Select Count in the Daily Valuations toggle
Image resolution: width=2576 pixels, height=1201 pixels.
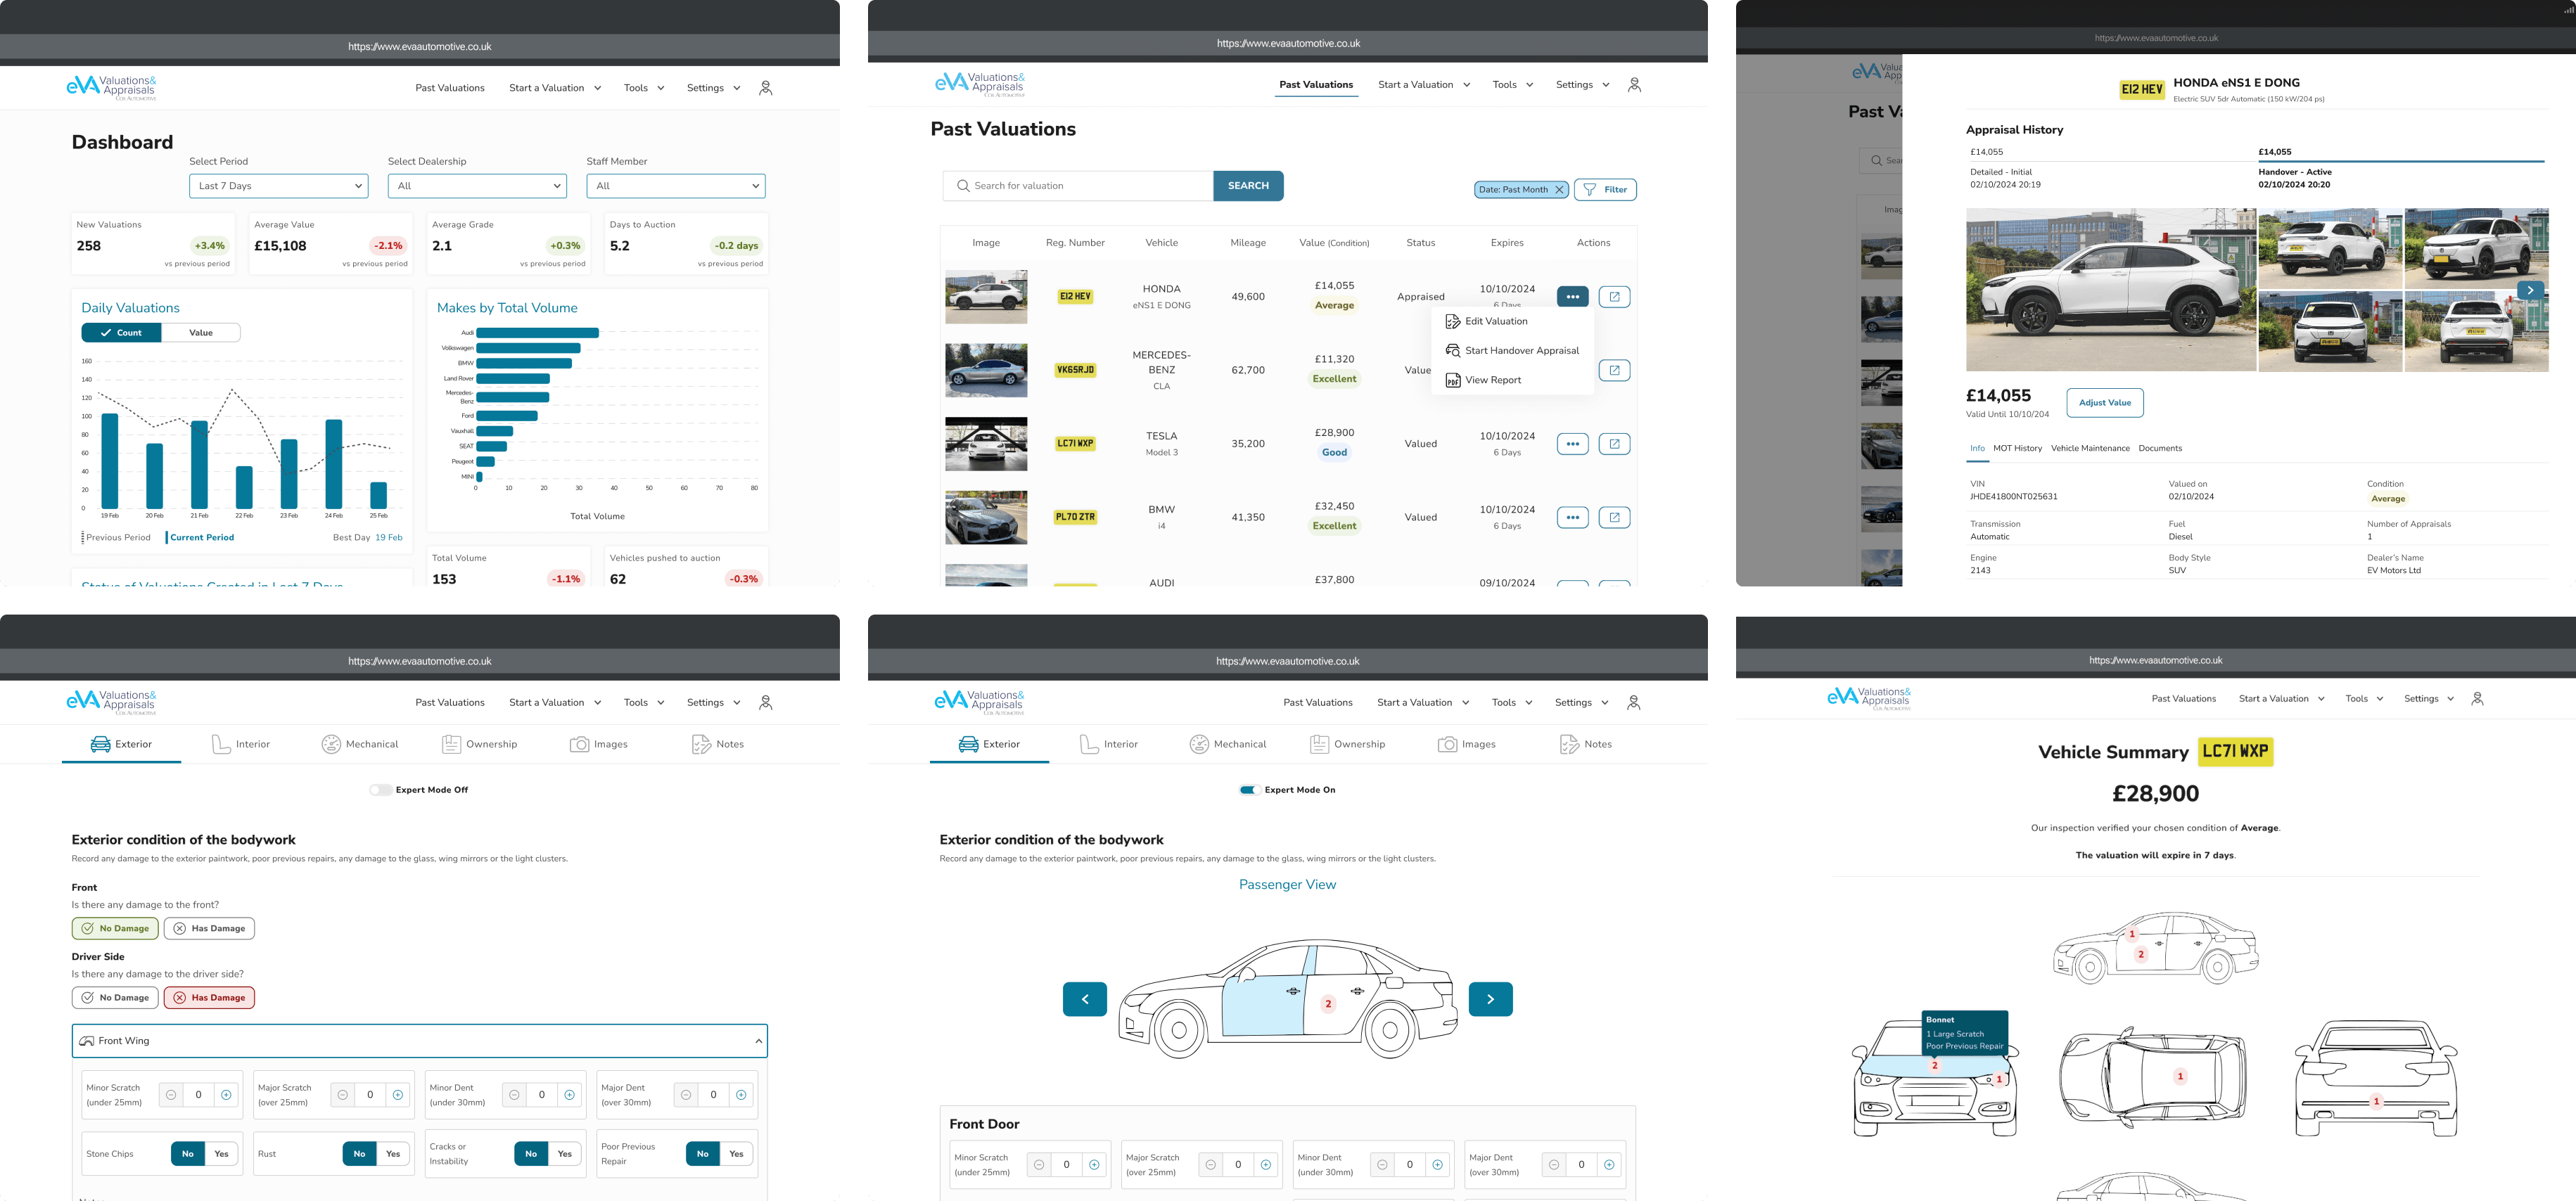pyautogui.click(x=121, y=333)
